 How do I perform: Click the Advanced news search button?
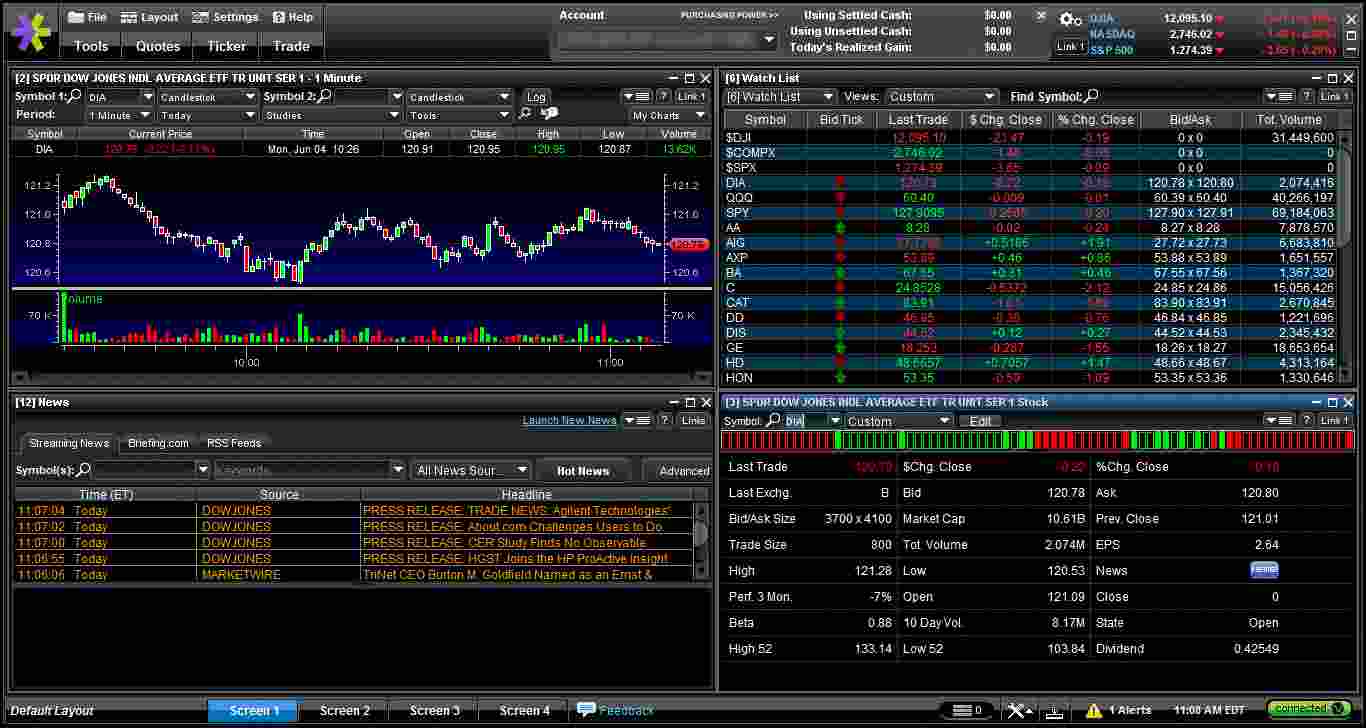click(679, 471)
